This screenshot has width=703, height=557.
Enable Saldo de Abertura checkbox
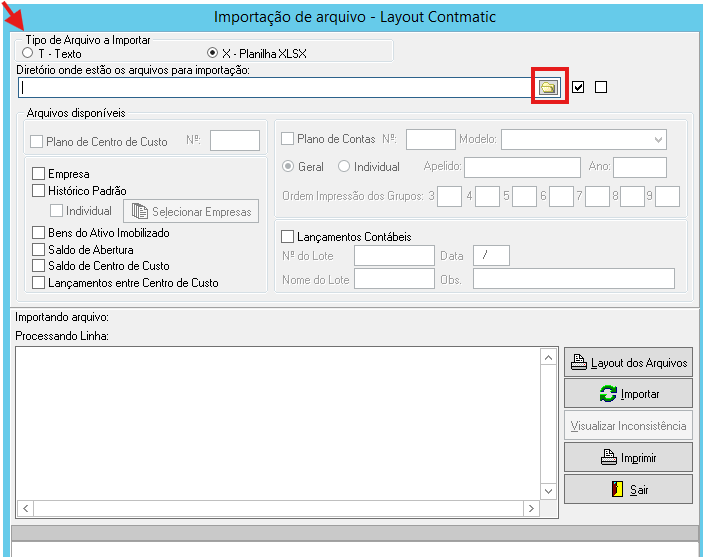(39, 249)
